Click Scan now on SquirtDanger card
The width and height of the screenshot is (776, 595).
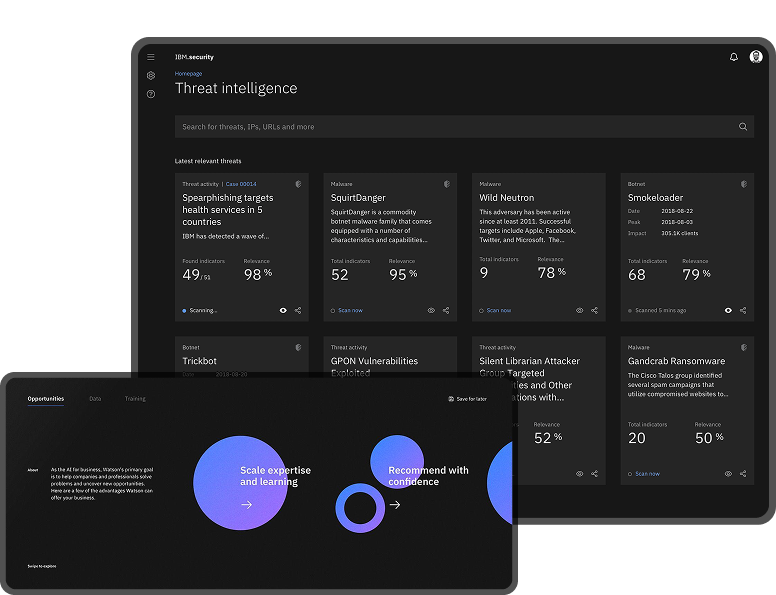[347, 310]
